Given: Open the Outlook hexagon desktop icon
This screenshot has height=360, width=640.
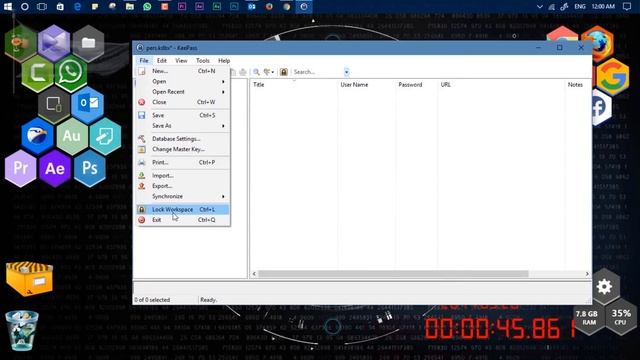Looking at the screenshot, I should click(x=88, y=104).
